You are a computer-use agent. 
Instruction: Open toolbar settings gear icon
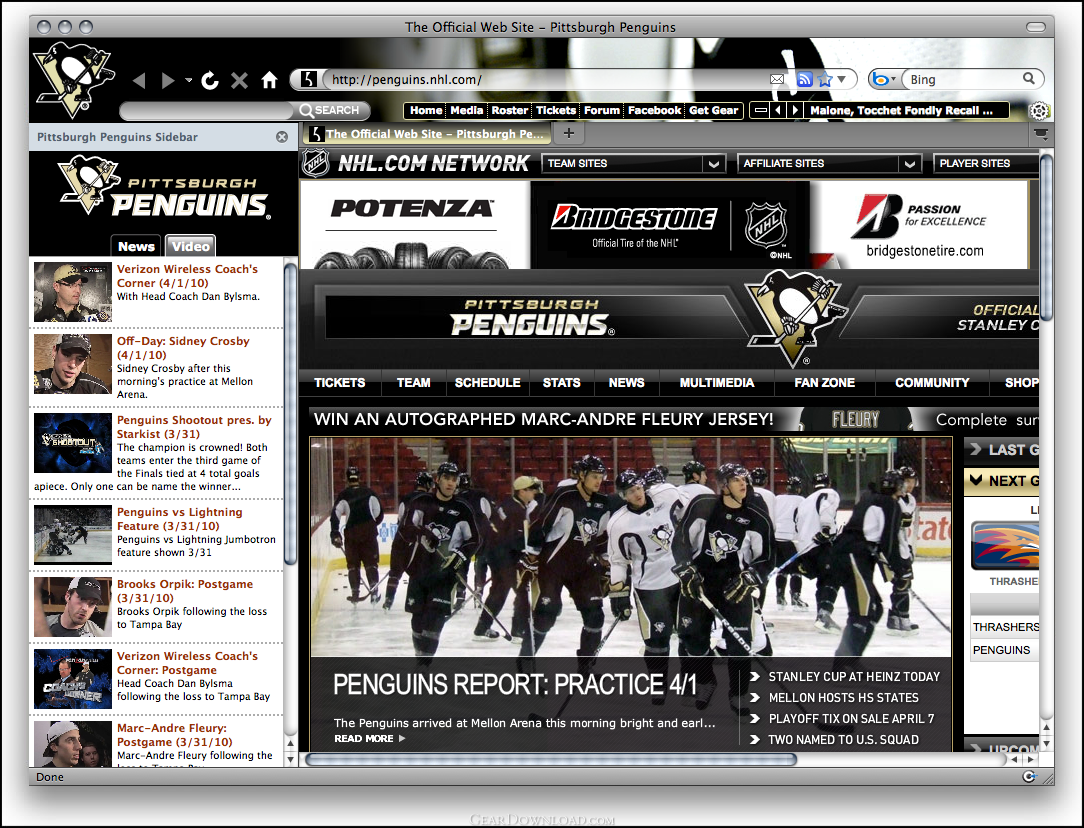(1039, 111)
